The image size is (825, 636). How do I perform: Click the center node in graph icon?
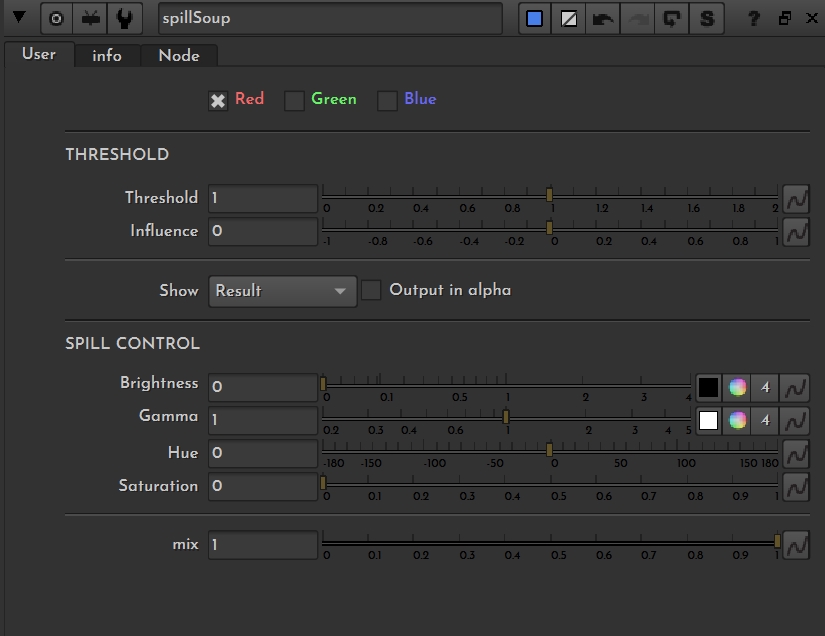[57, 18]
